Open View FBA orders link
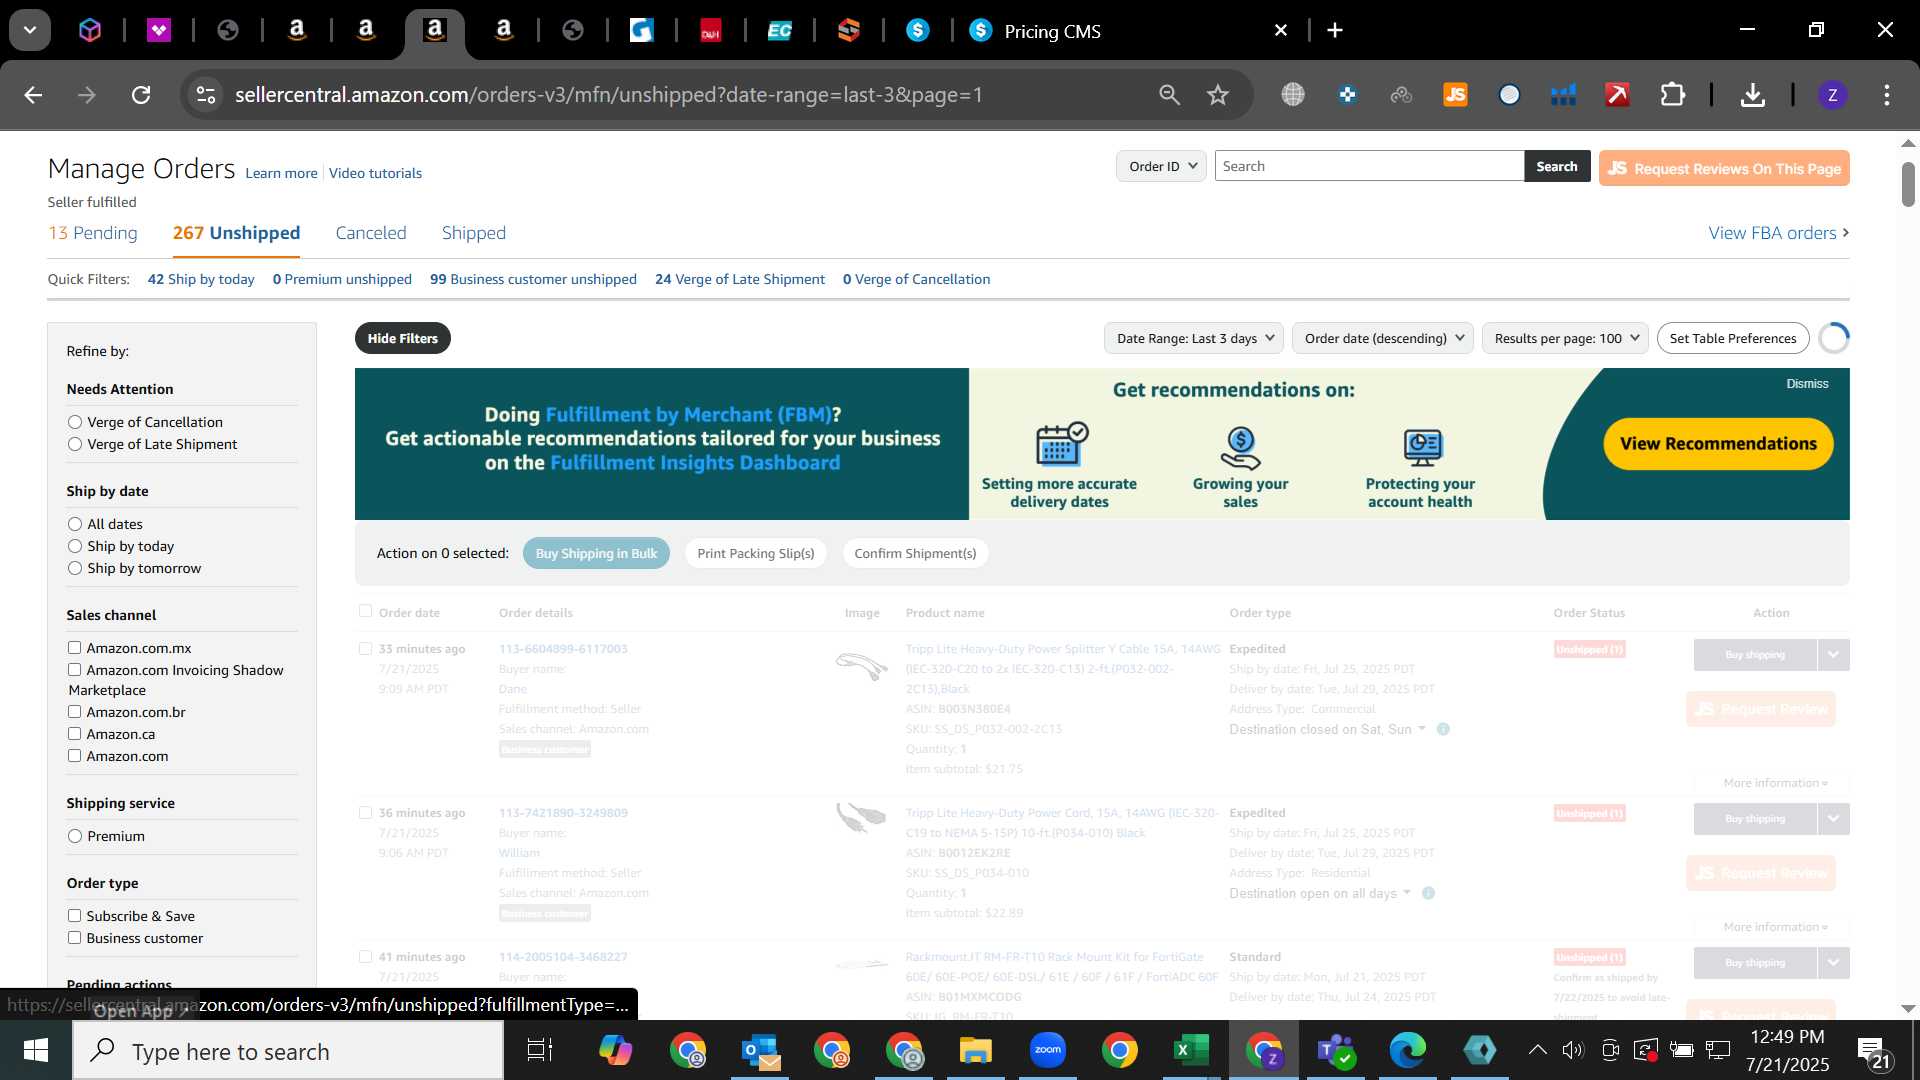 [x=1778, y=233]
